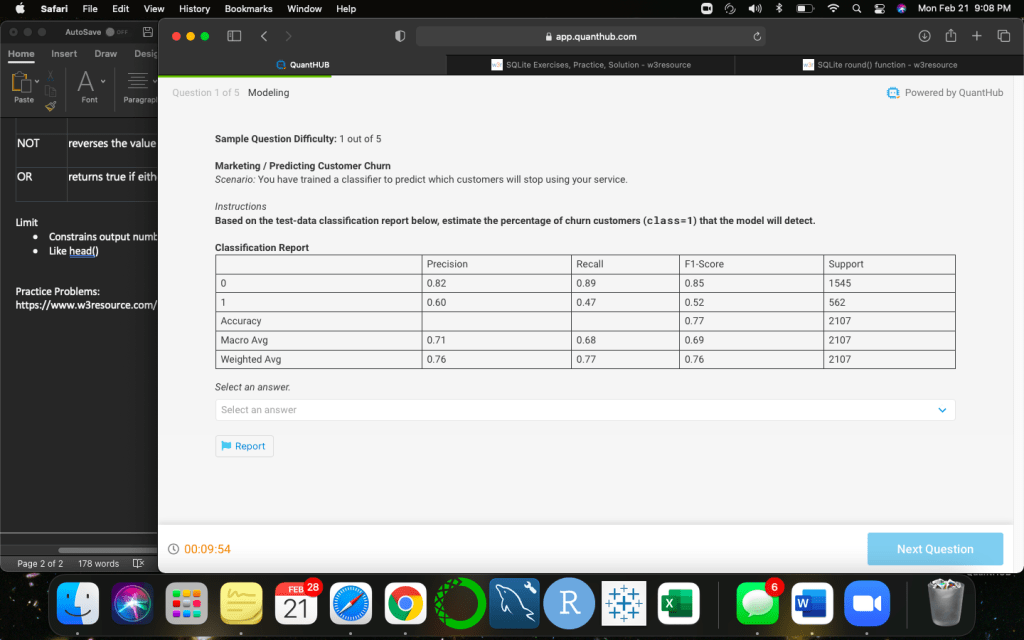1024x640 pixels.
Task: Open the Paste options dropdown arrow
Action: point(37,80)
